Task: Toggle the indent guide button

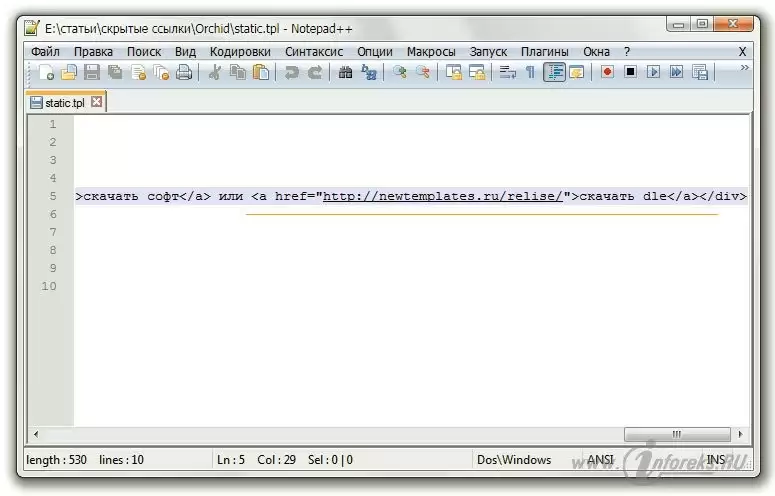Action: (554, 72)
